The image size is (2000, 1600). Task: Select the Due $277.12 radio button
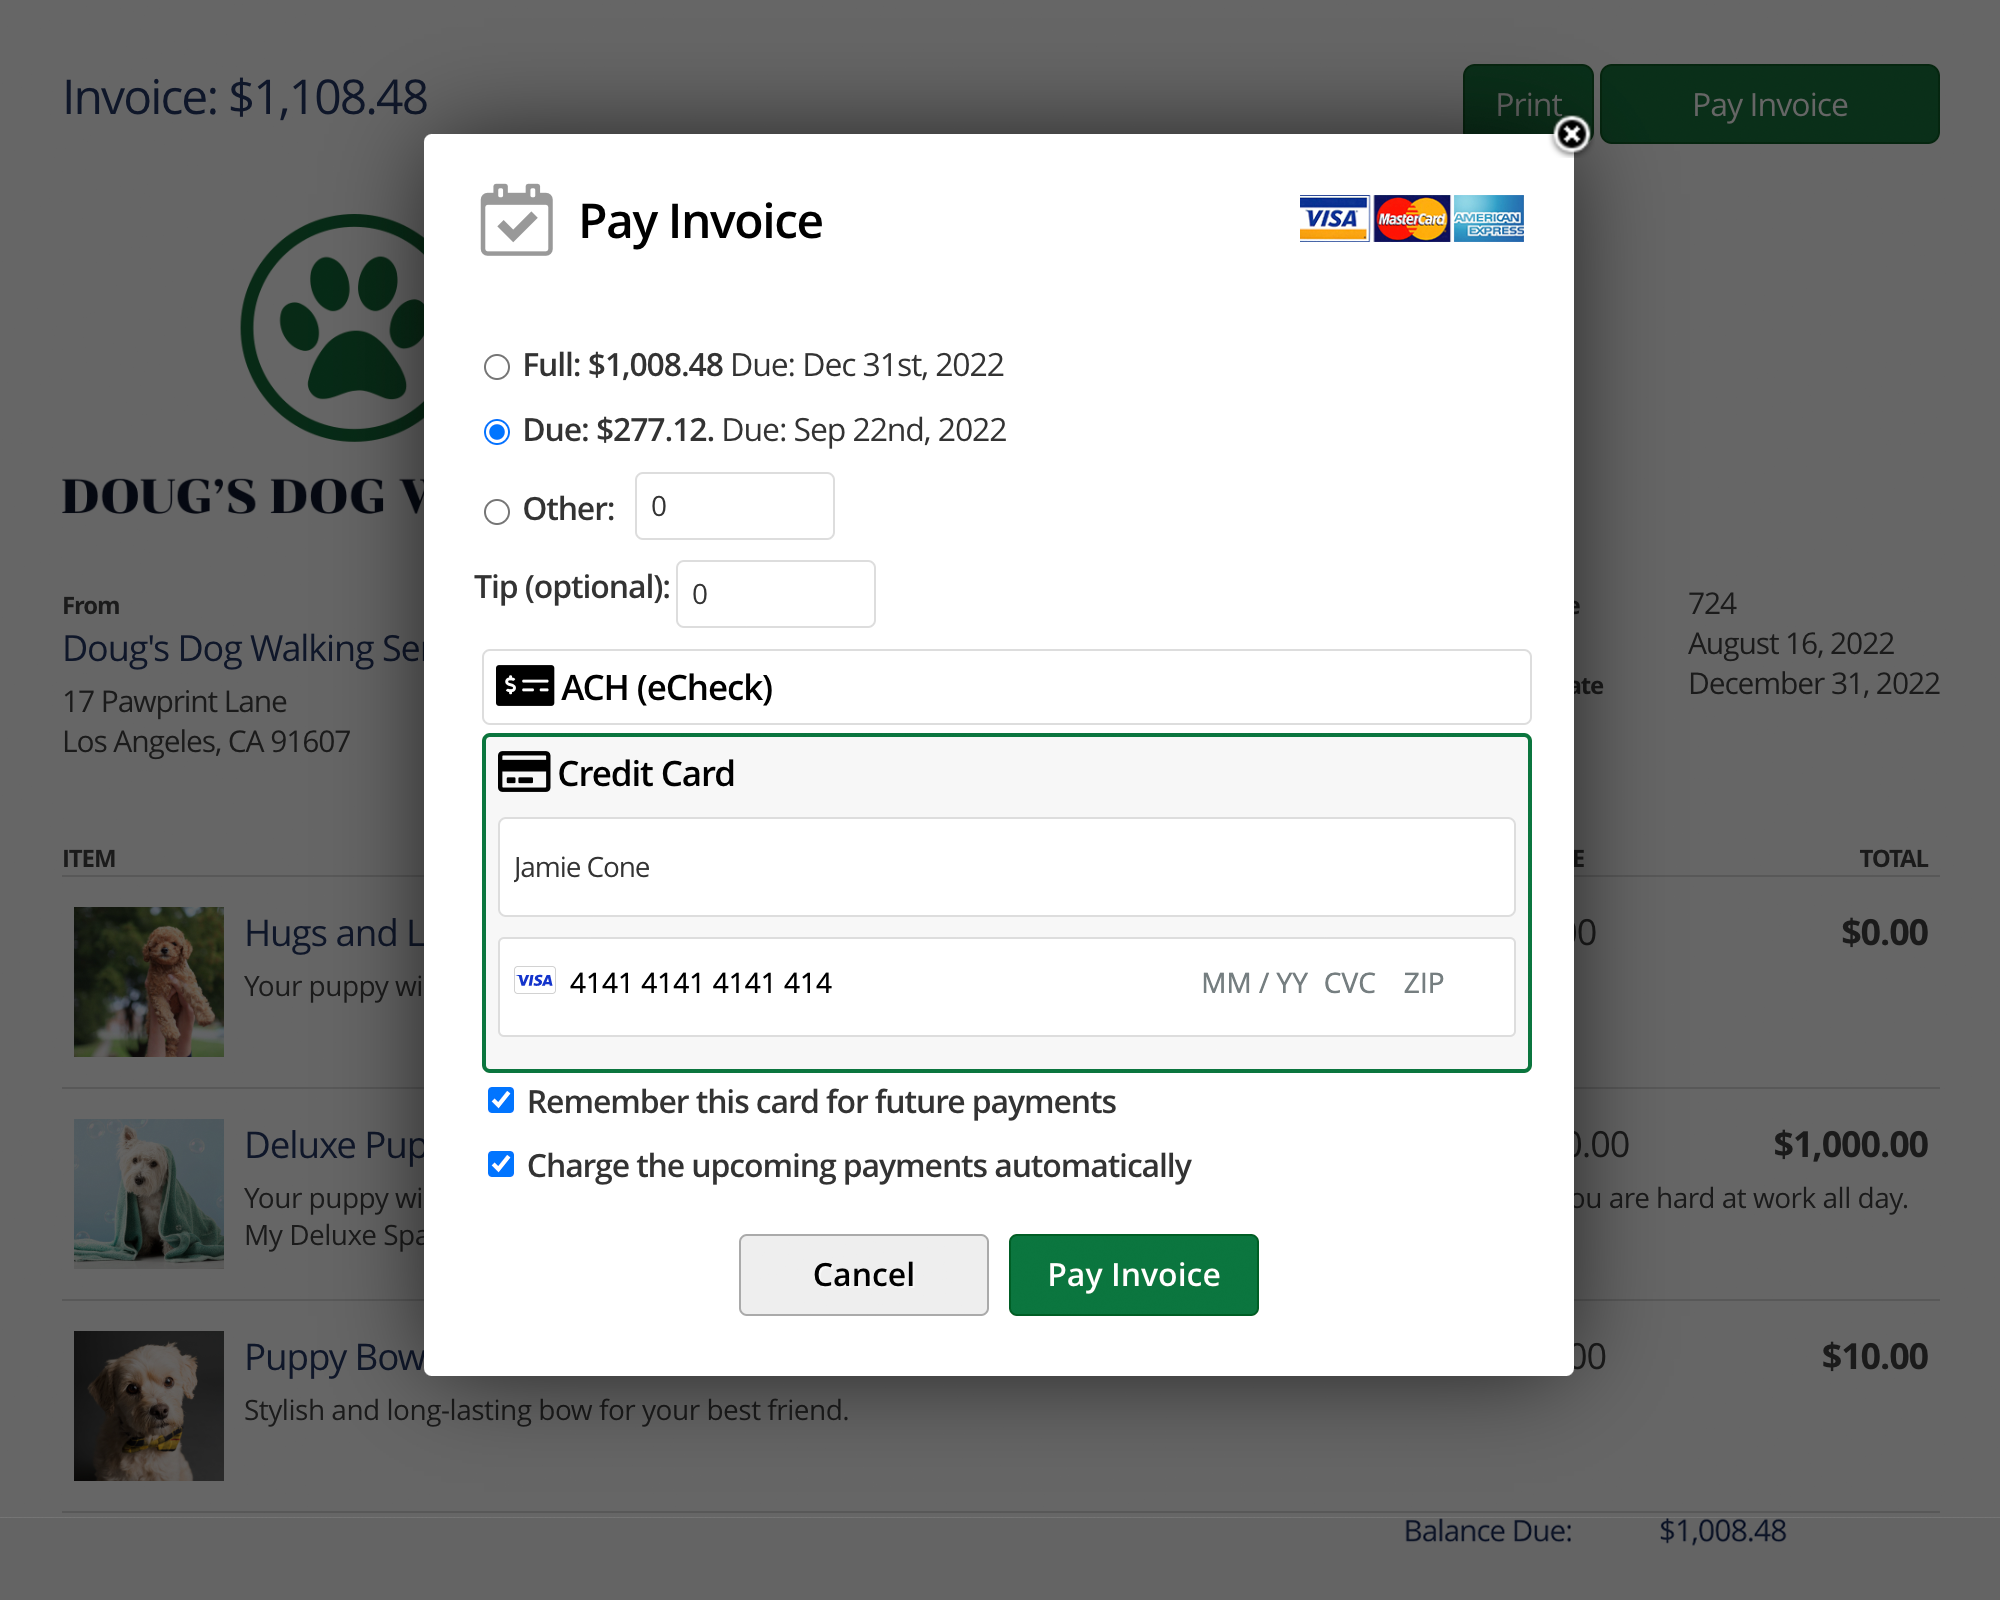coord(497,432)
